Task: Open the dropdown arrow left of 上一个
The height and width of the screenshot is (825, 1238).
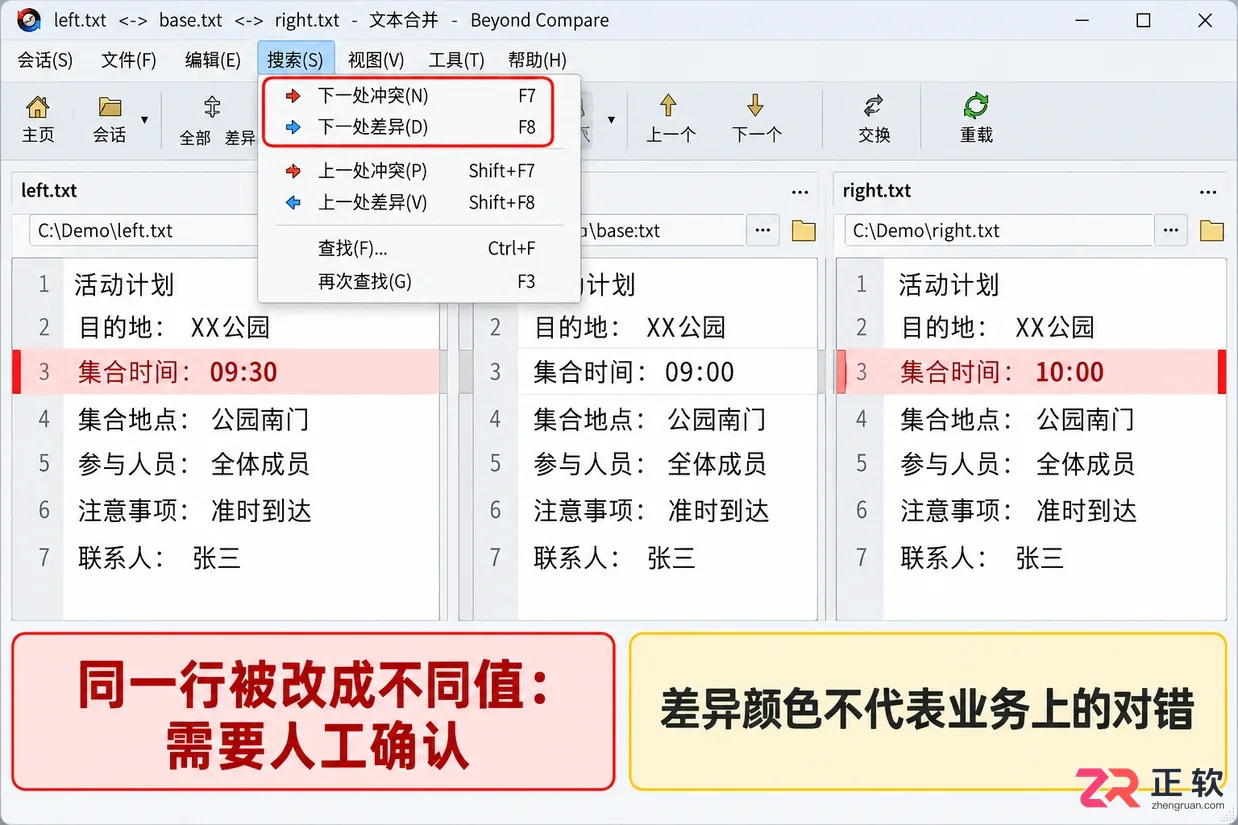Action: tap(610, 120)
